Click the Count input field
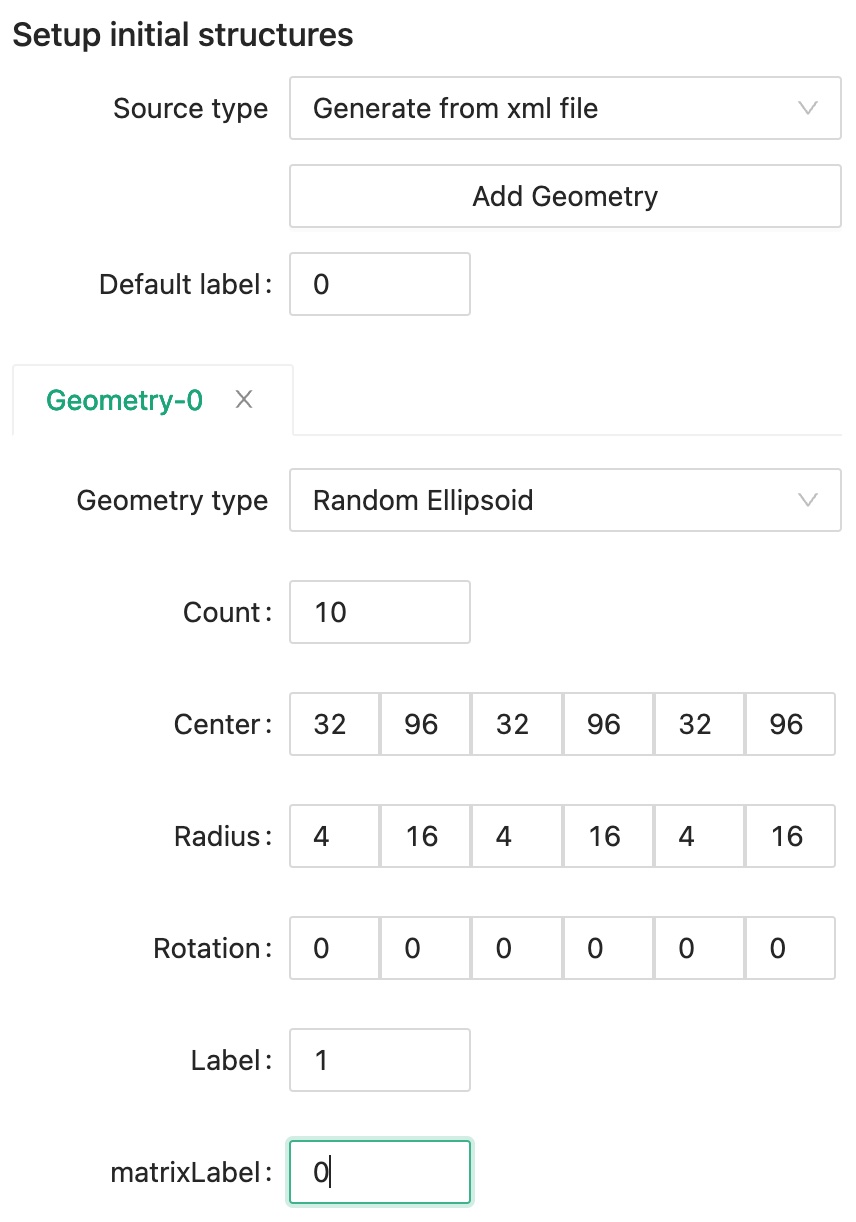The width and height of the screenshot is (856, 1222). coord(379,612)
